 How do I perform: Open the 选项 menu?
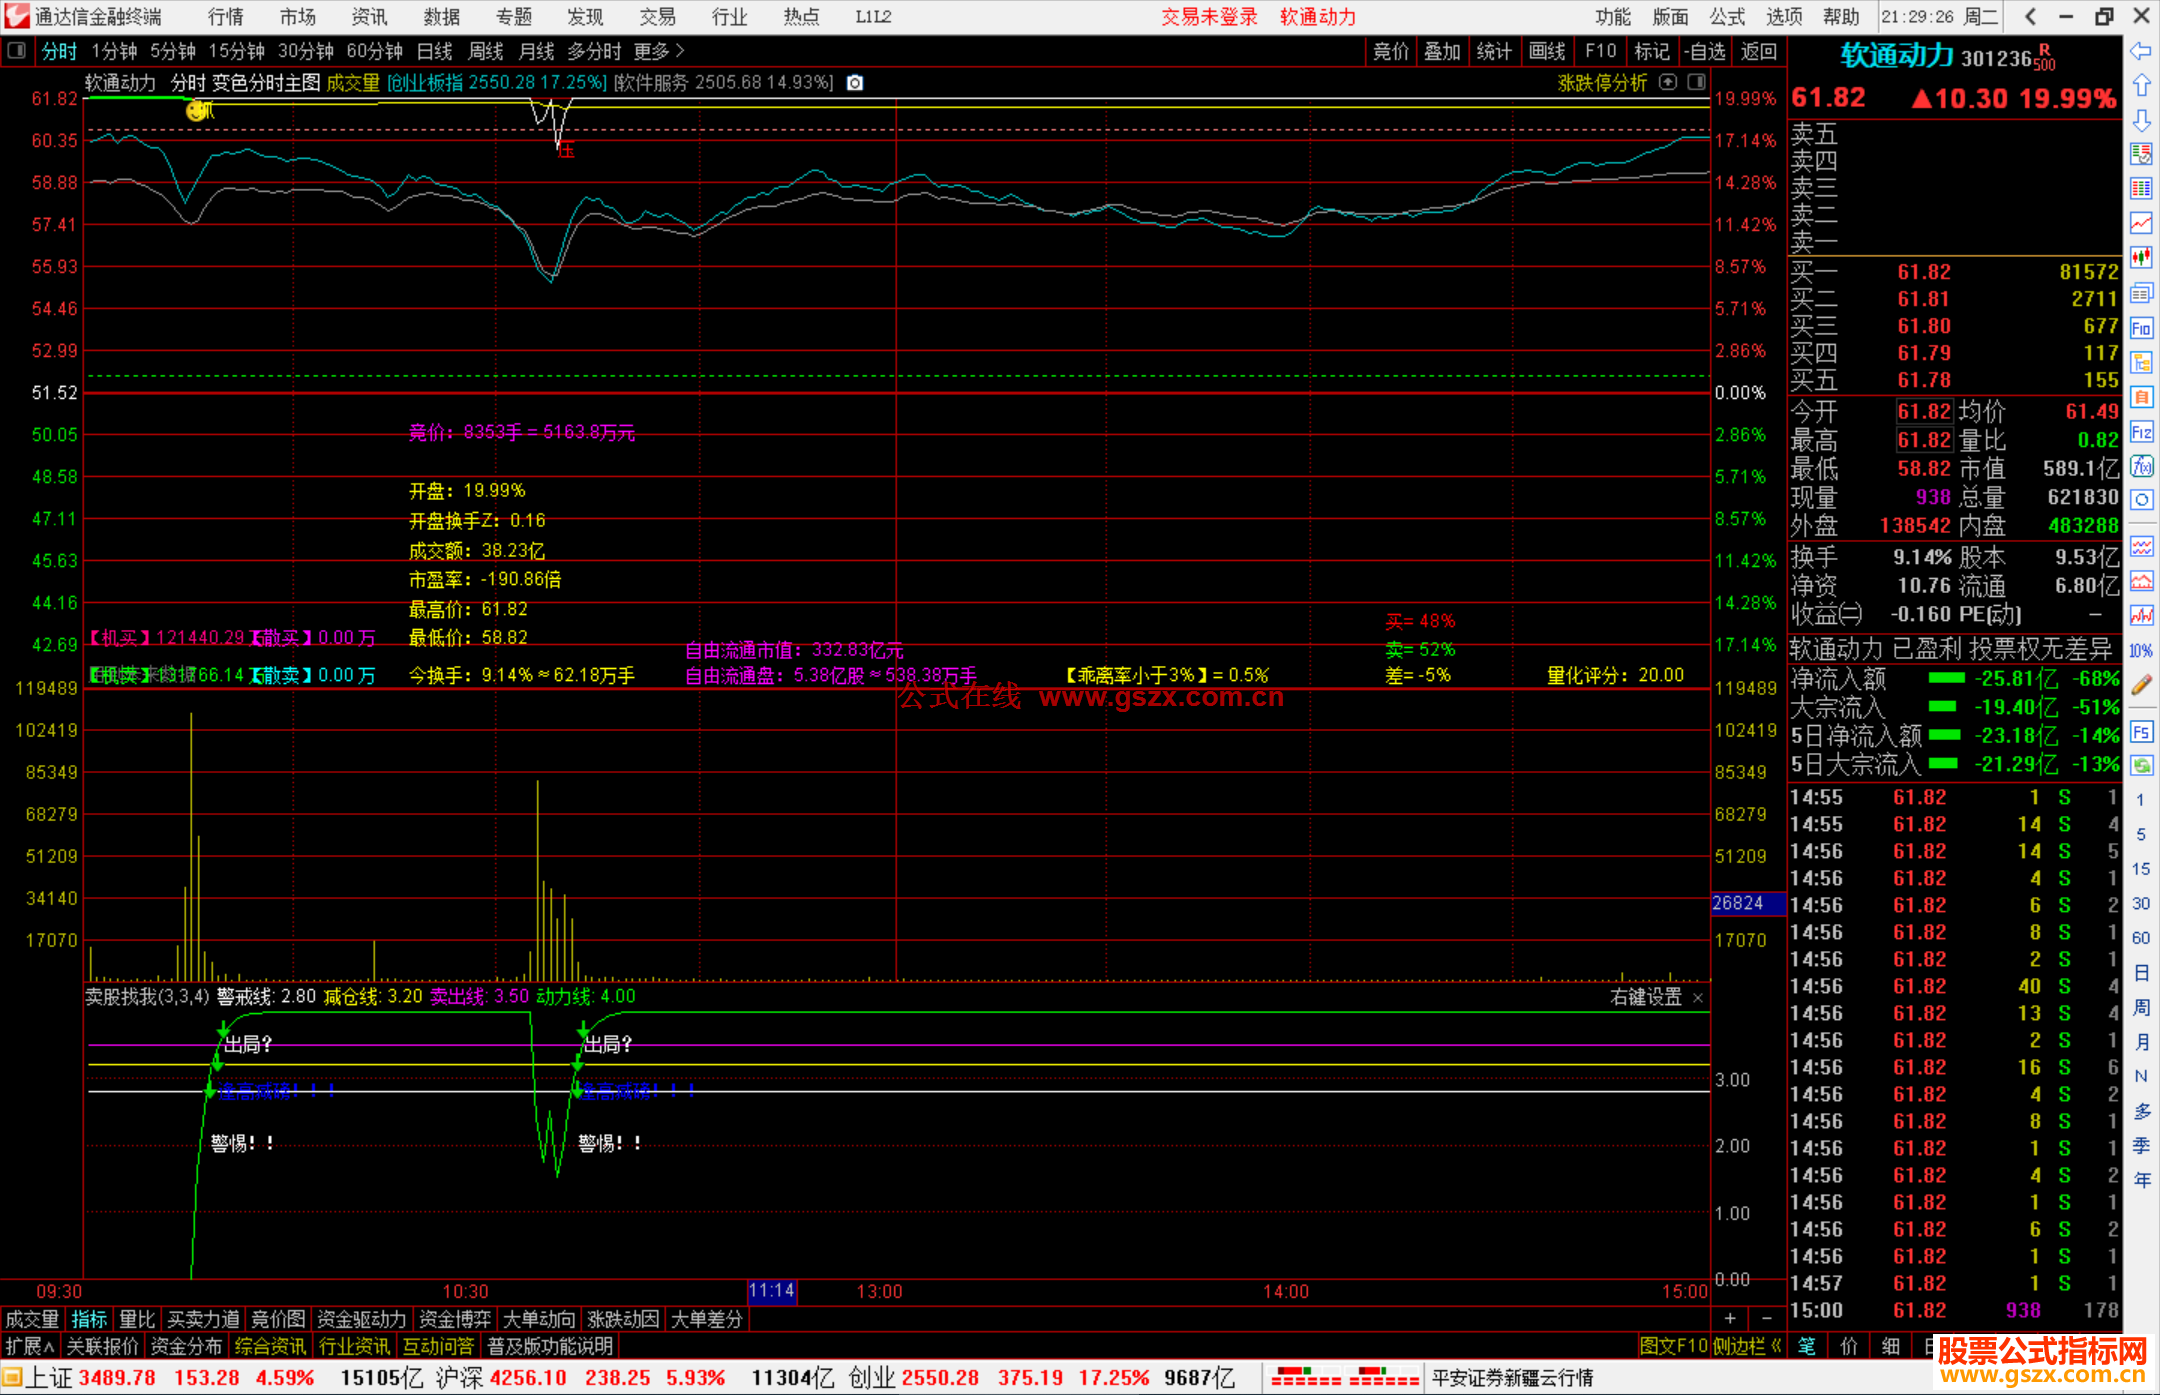[1784, 16]
